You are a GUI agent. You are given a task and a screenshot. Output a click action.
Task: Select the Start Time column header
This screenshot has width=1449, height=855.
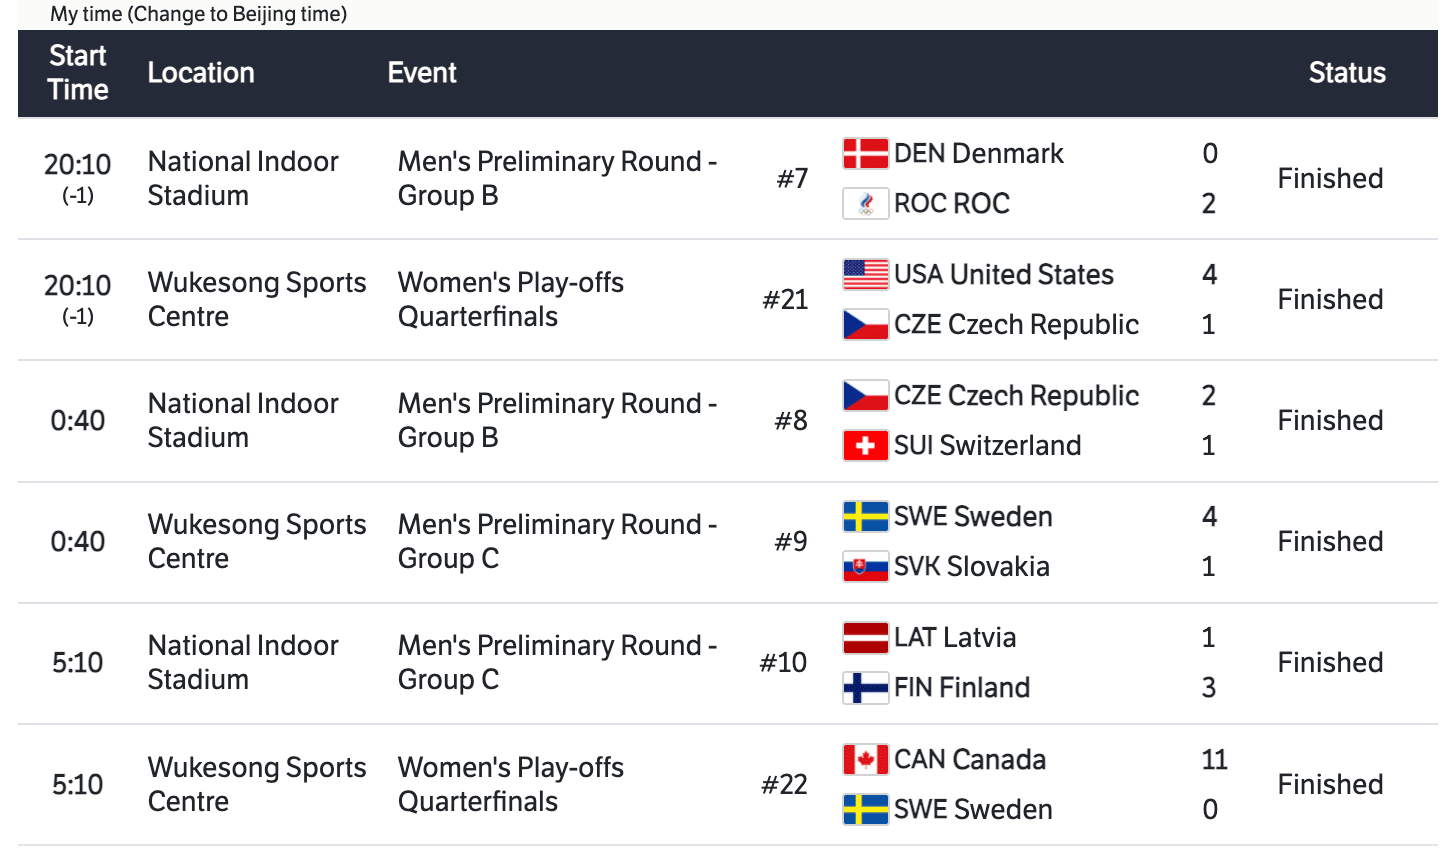pyautogui.click(x=78, y=73)
